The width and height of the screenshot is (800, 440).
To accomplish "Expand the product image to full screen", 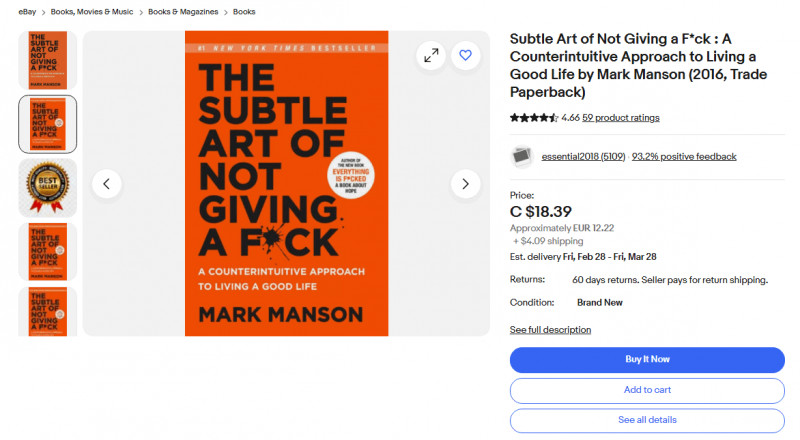I will 431,56.
